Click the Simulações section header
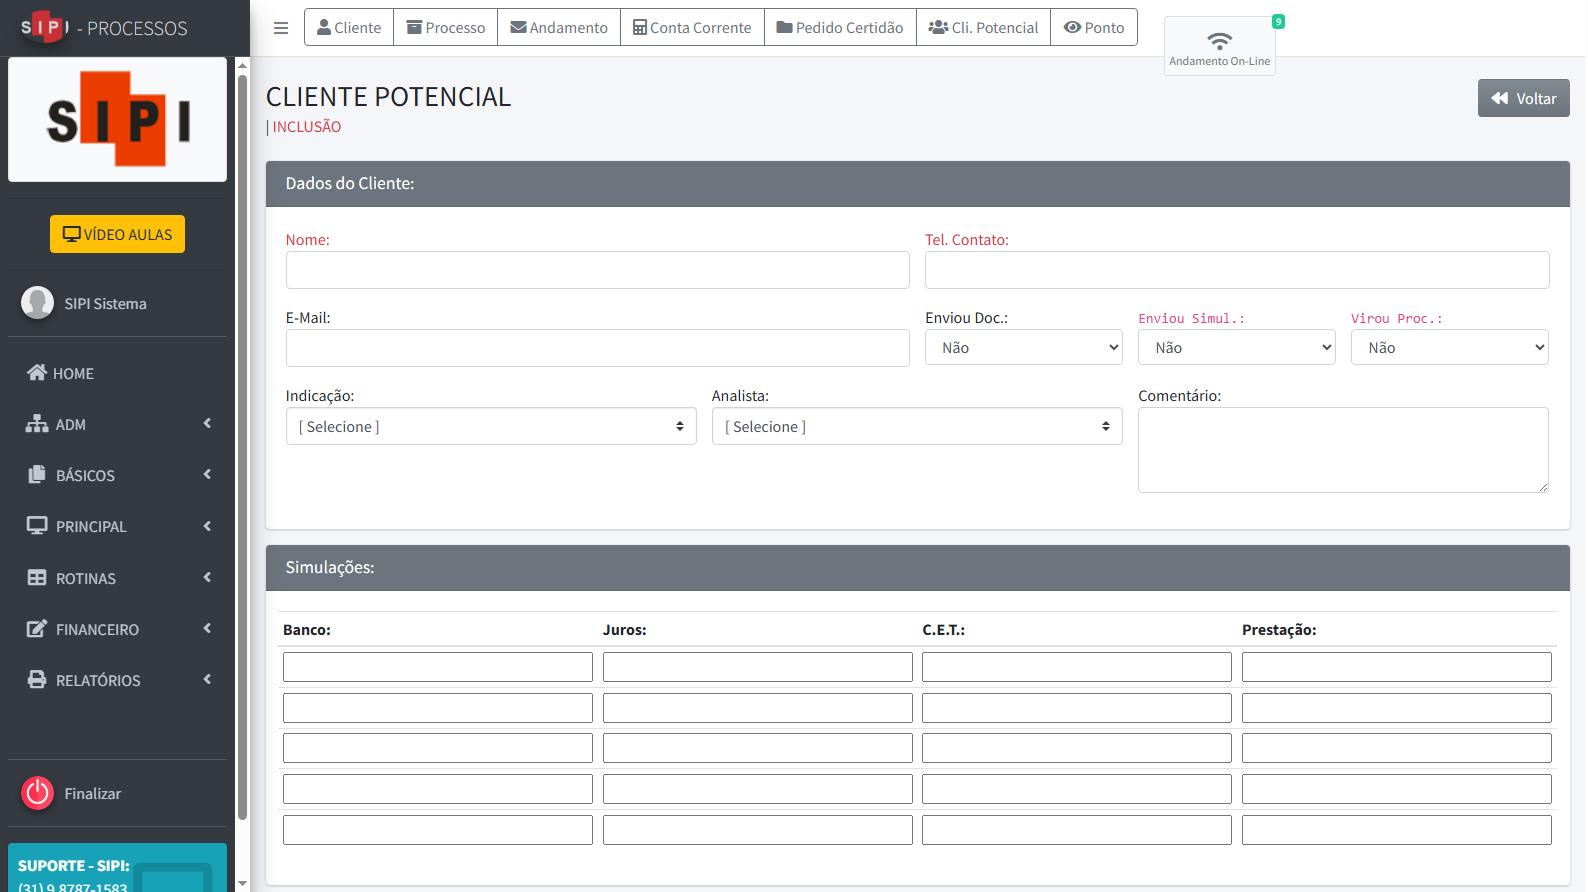The image size is (1588, 892). point(918,568)
